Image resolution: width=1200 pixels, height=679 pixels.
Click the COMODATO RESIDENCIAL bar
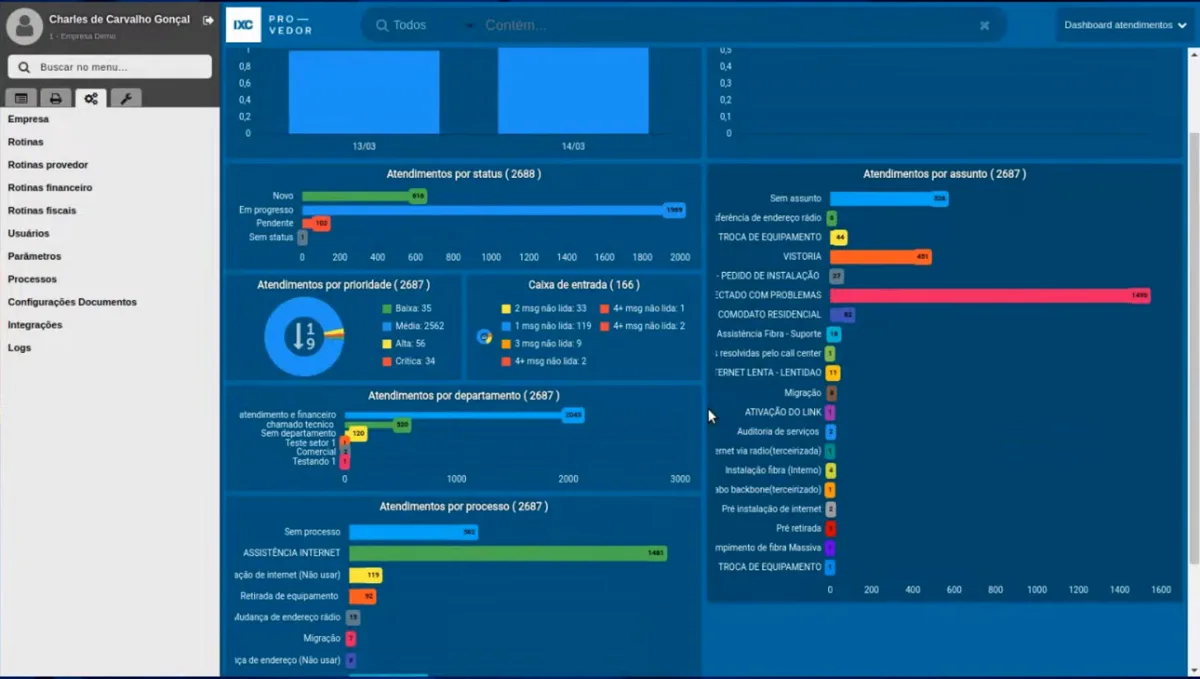(x=842, y=315)
